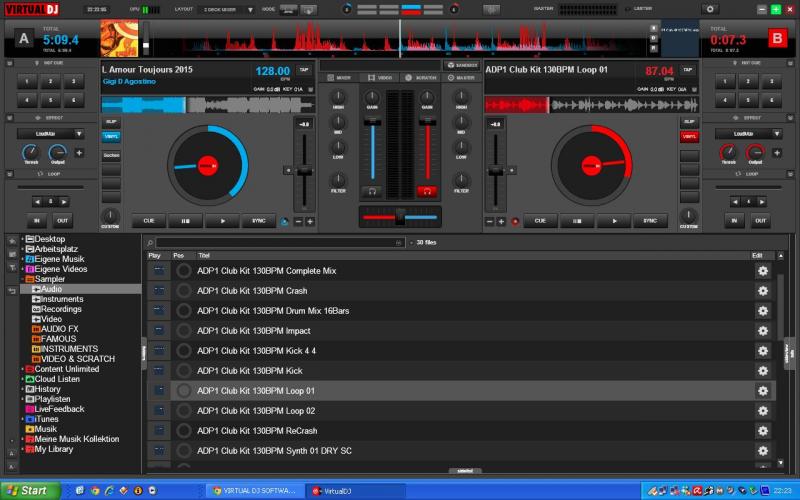Toggle deck A SLIP mode
Image resolution: width=800 pixels, height=500 pixels.
(x=111, y=121)
